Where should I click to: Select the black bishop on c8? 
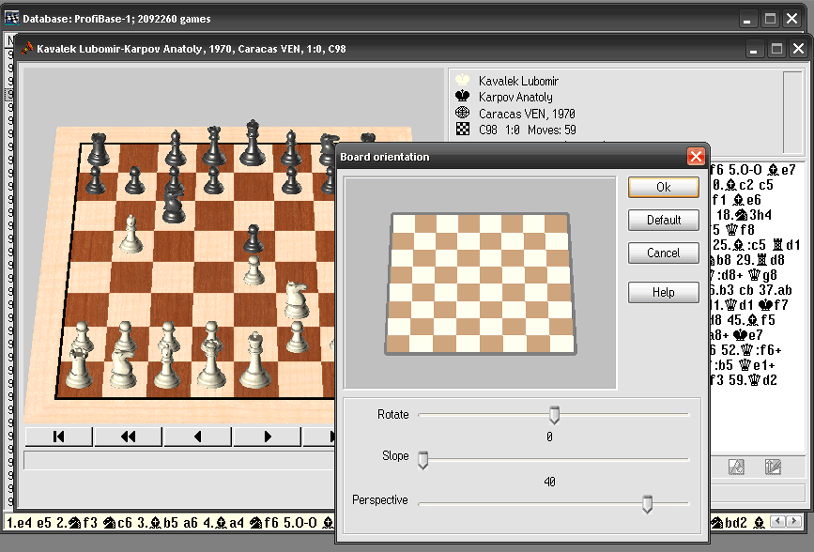click(x=175, y=148)
